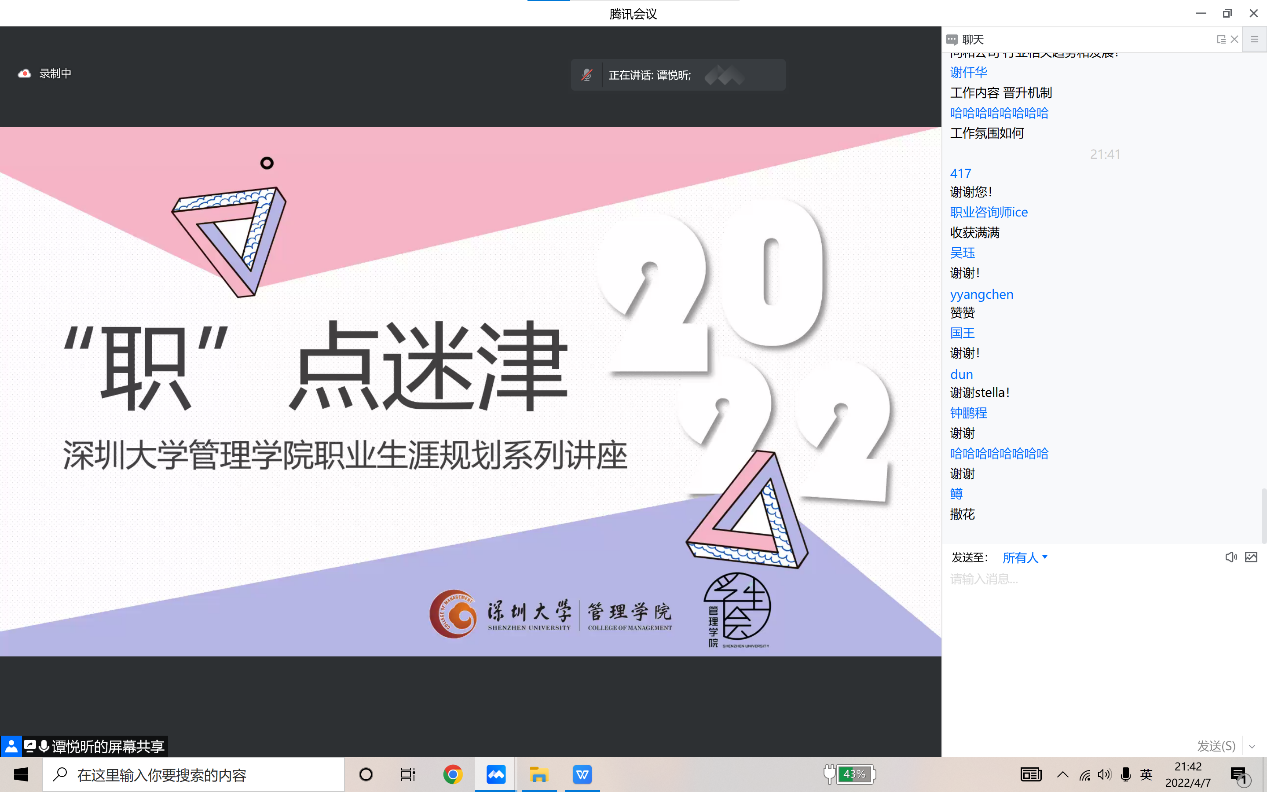Click the send image icon in chat

click(x=1251, y=557)
